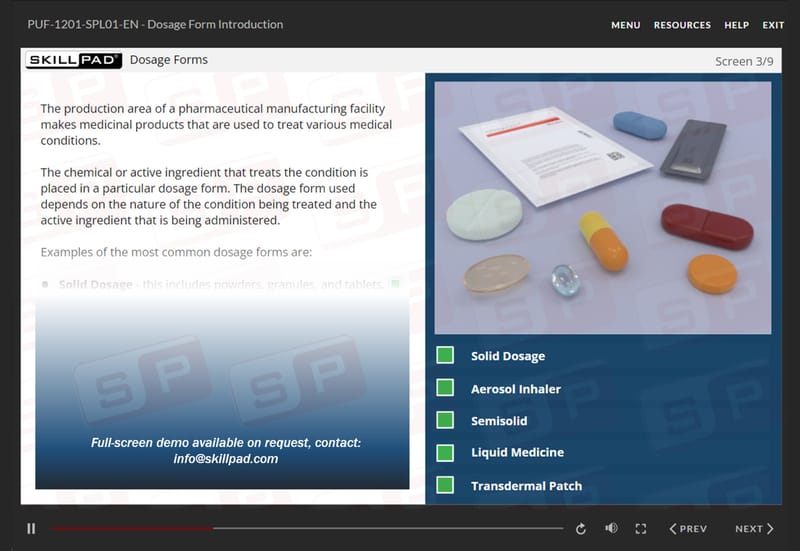Click the SkillPad logo
The height and width of the screenshot is (551, 800).
pyautogui.click(x=74, y=60)
